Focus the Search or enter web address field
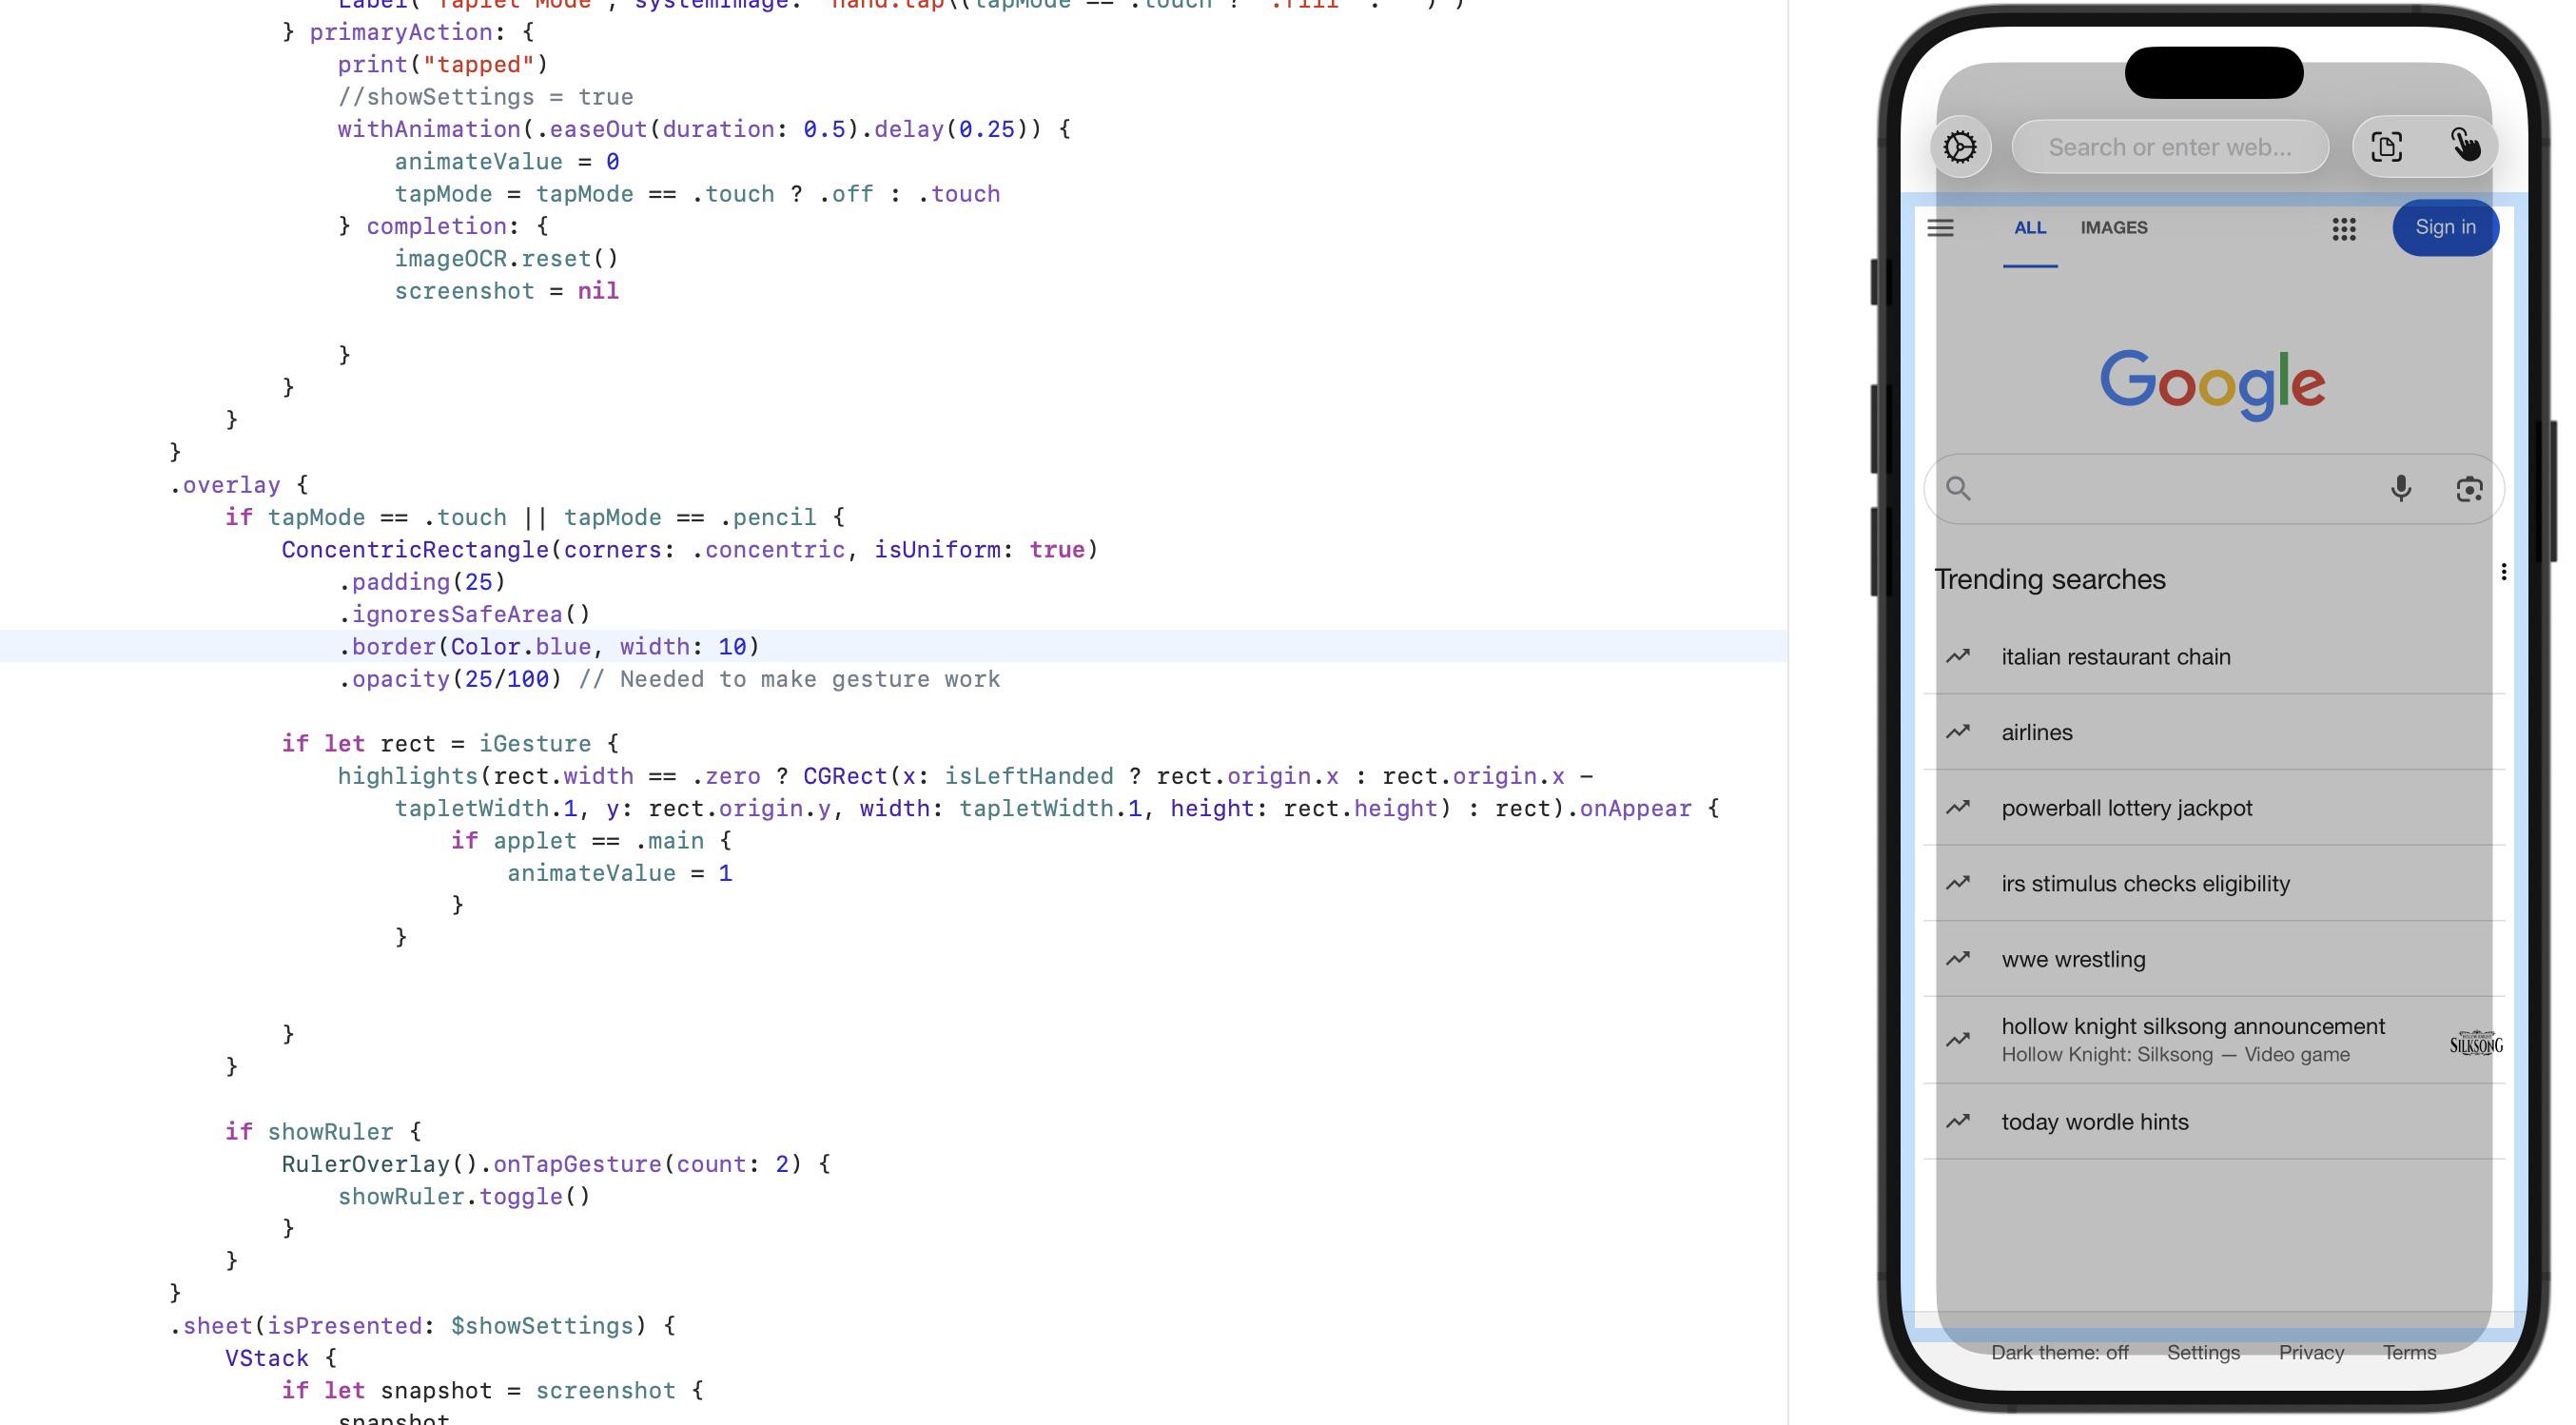Image resolution: width=2576 pixels, height=1425 pixels. (2169, 147)
